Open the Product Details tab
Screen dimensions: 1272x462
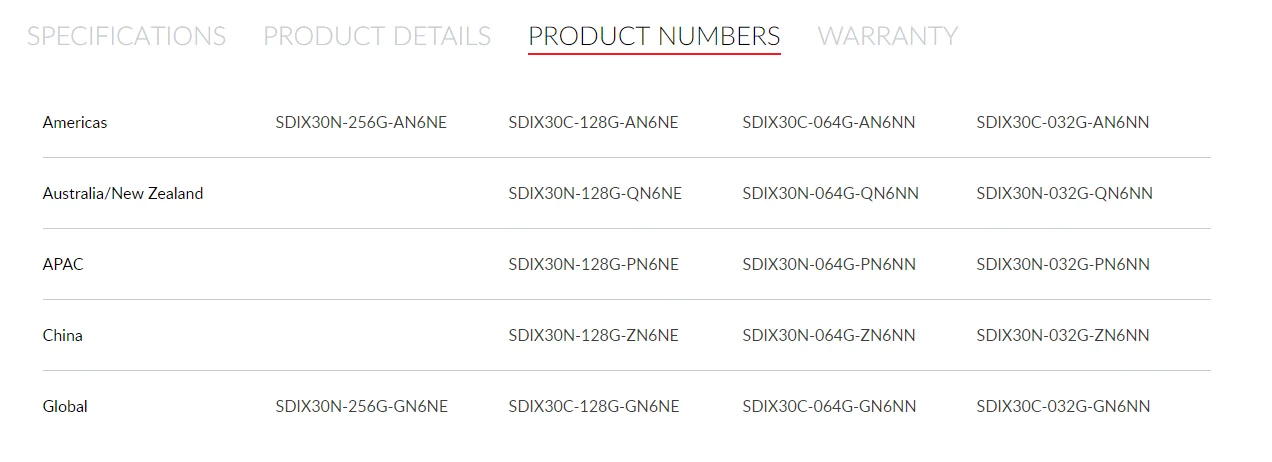point(377,36)
